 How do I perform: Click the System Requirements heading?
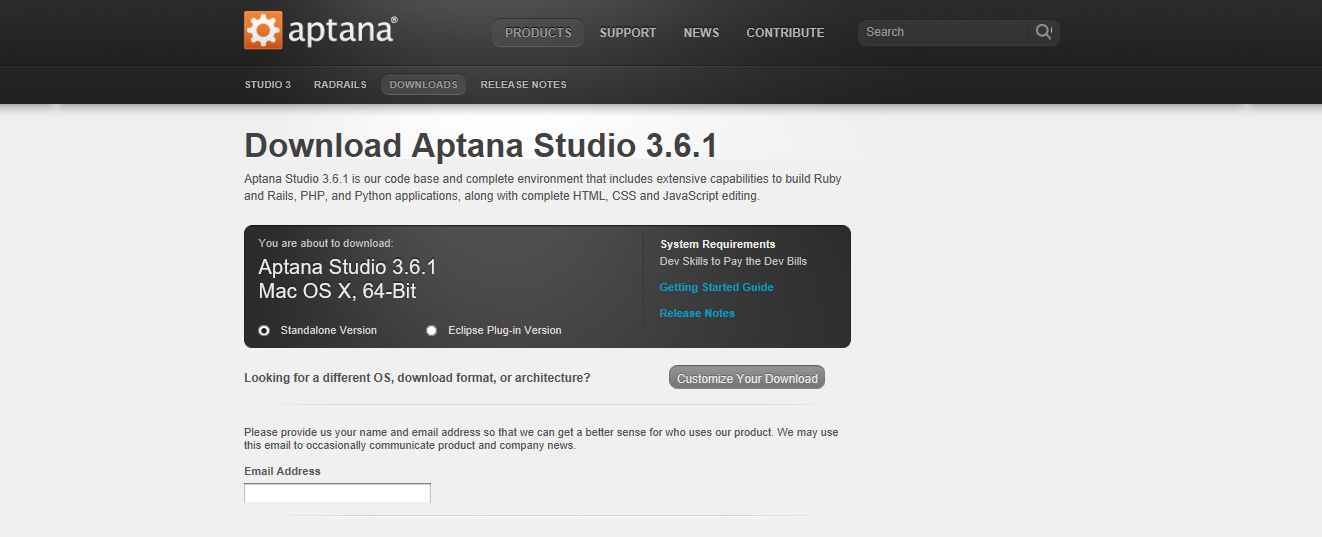click(x=718, y=244)
